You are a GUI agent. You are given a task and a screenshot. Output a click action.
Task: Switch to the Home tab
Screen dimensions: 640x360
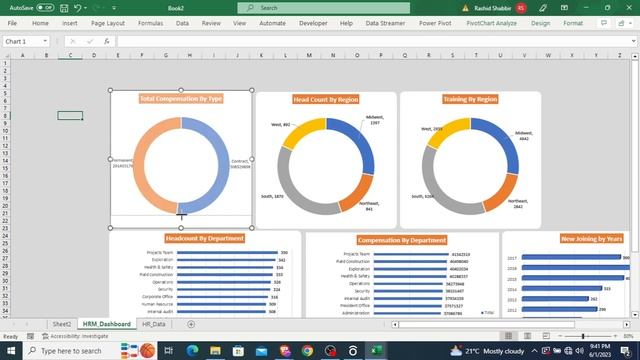tap(40, 23)
